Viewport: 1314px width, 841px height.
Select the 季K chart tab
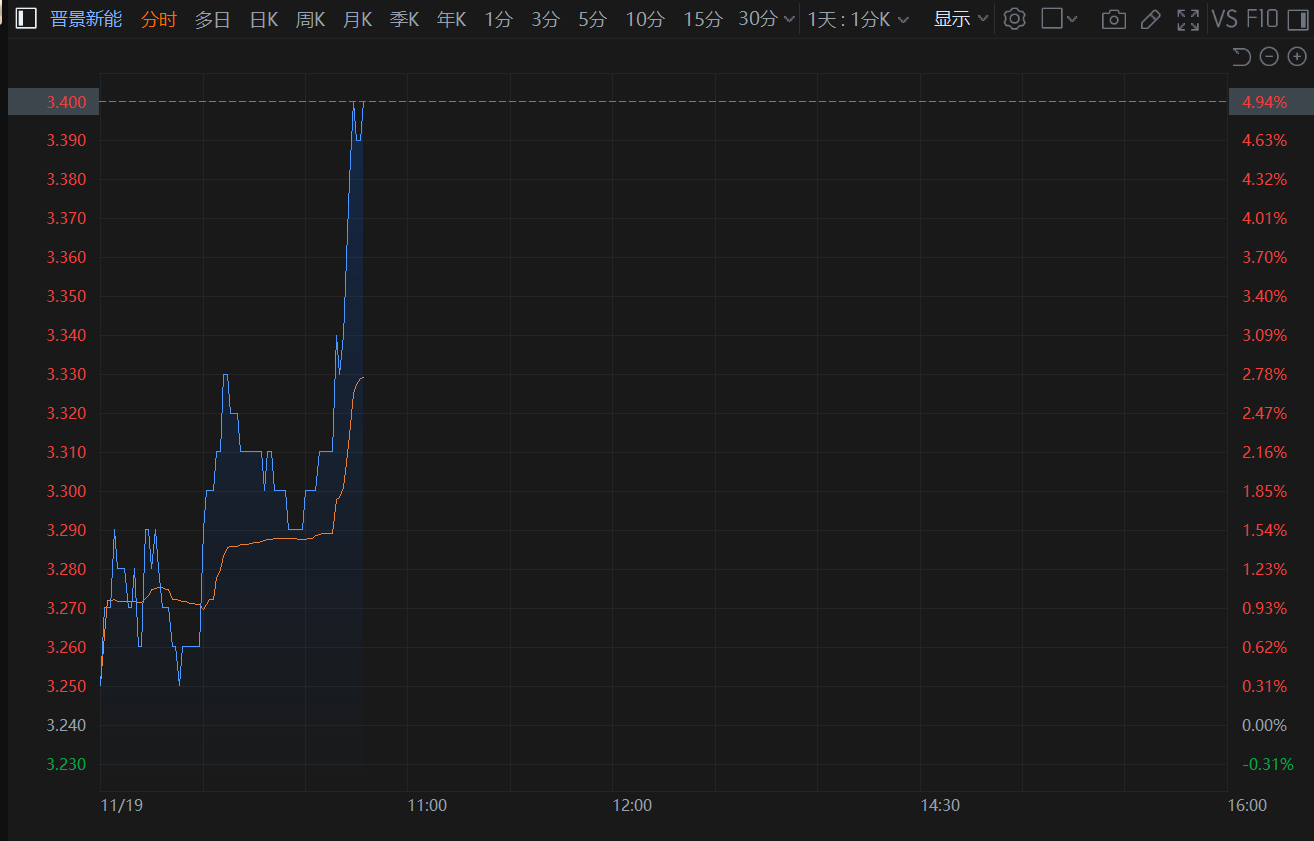coord(404,19)
